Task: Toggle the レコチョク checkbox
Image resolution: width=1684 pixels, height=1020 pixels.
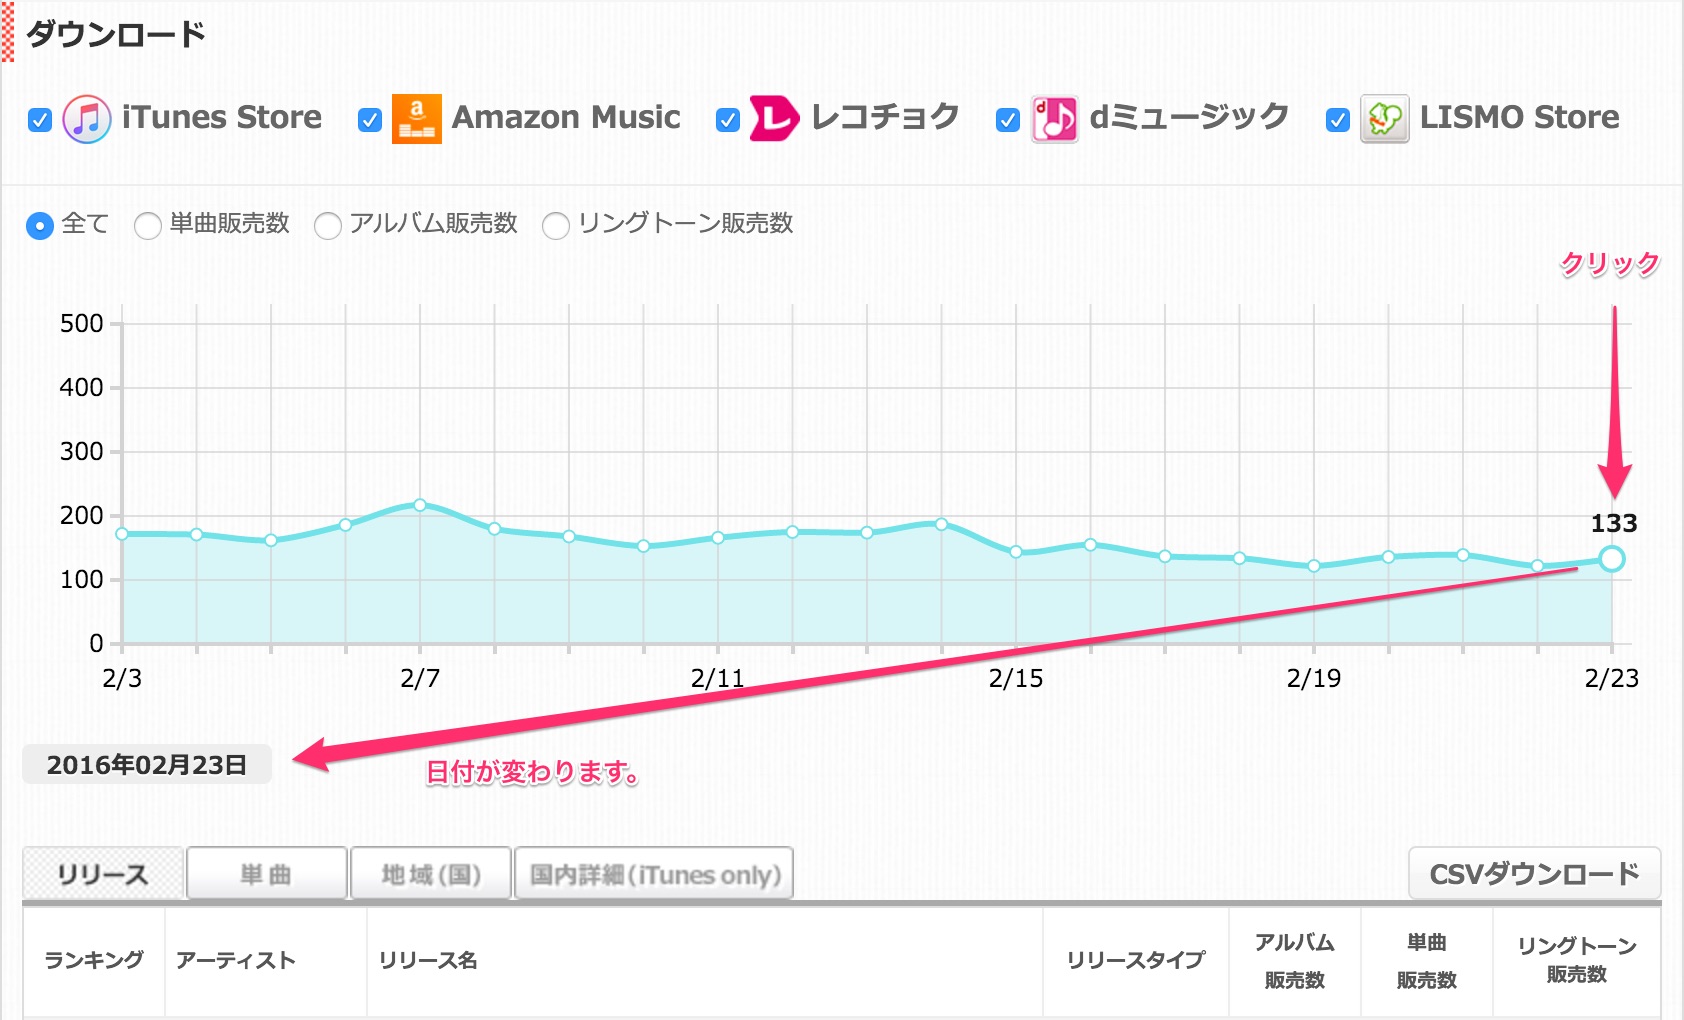Action: [728, 121]
